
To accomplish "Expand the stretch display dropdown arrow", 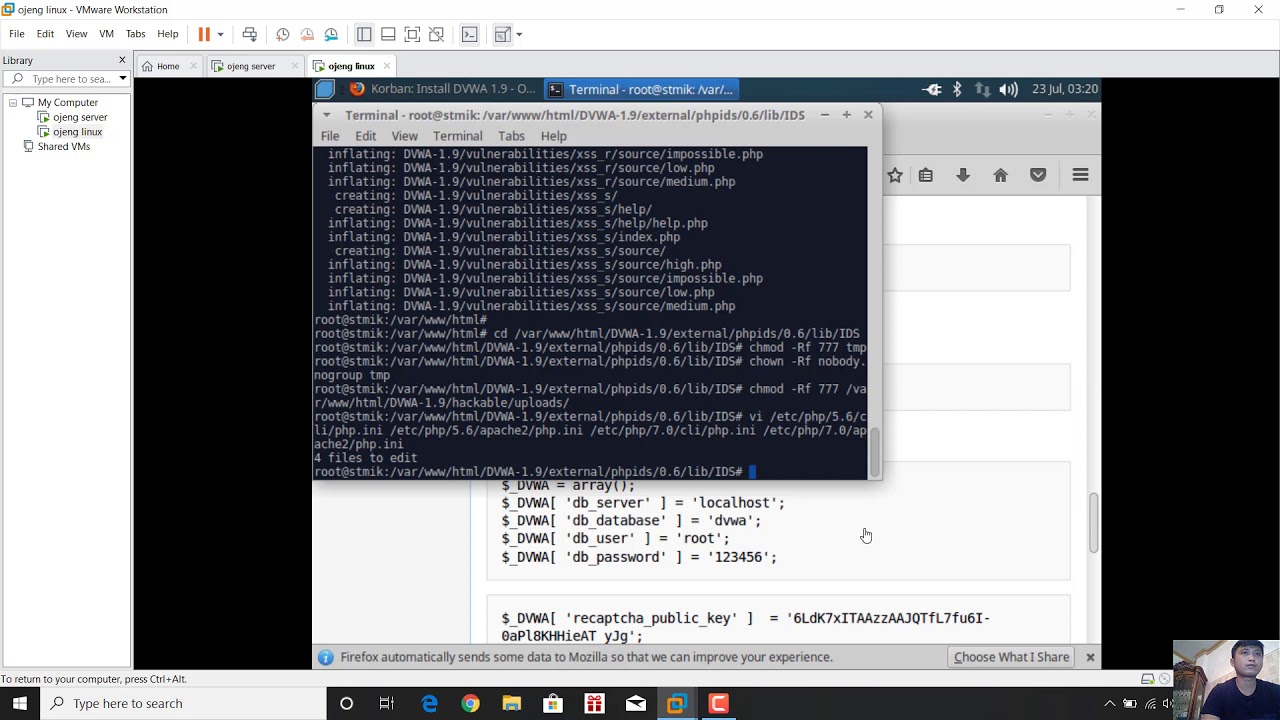I will point(519,34).
